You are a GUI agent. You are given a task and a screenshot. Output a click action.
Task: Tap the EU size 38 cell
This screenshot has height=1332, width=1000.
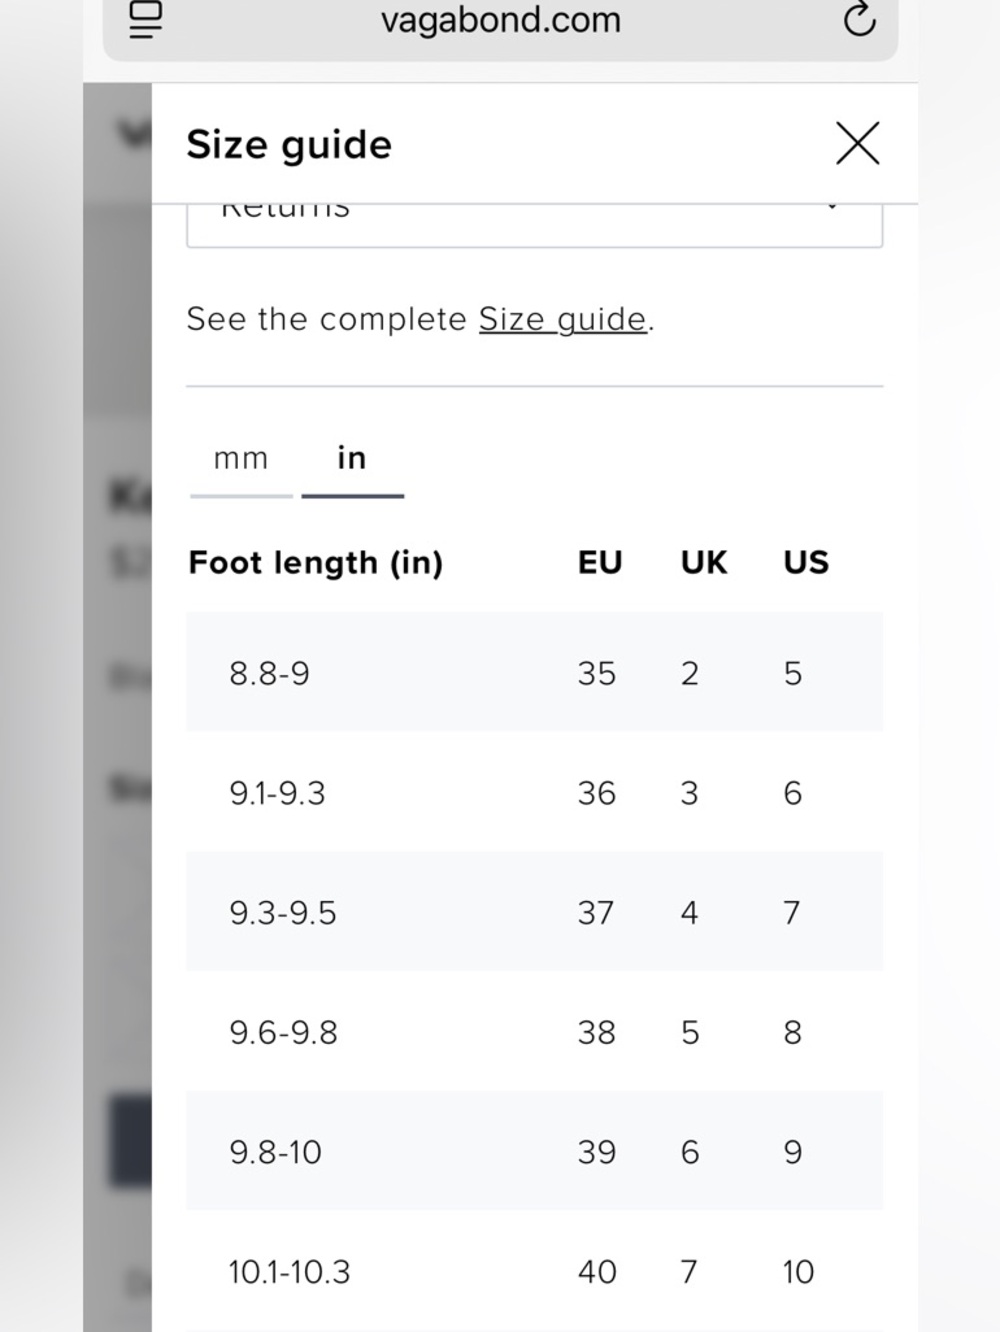coord(596,1032)
